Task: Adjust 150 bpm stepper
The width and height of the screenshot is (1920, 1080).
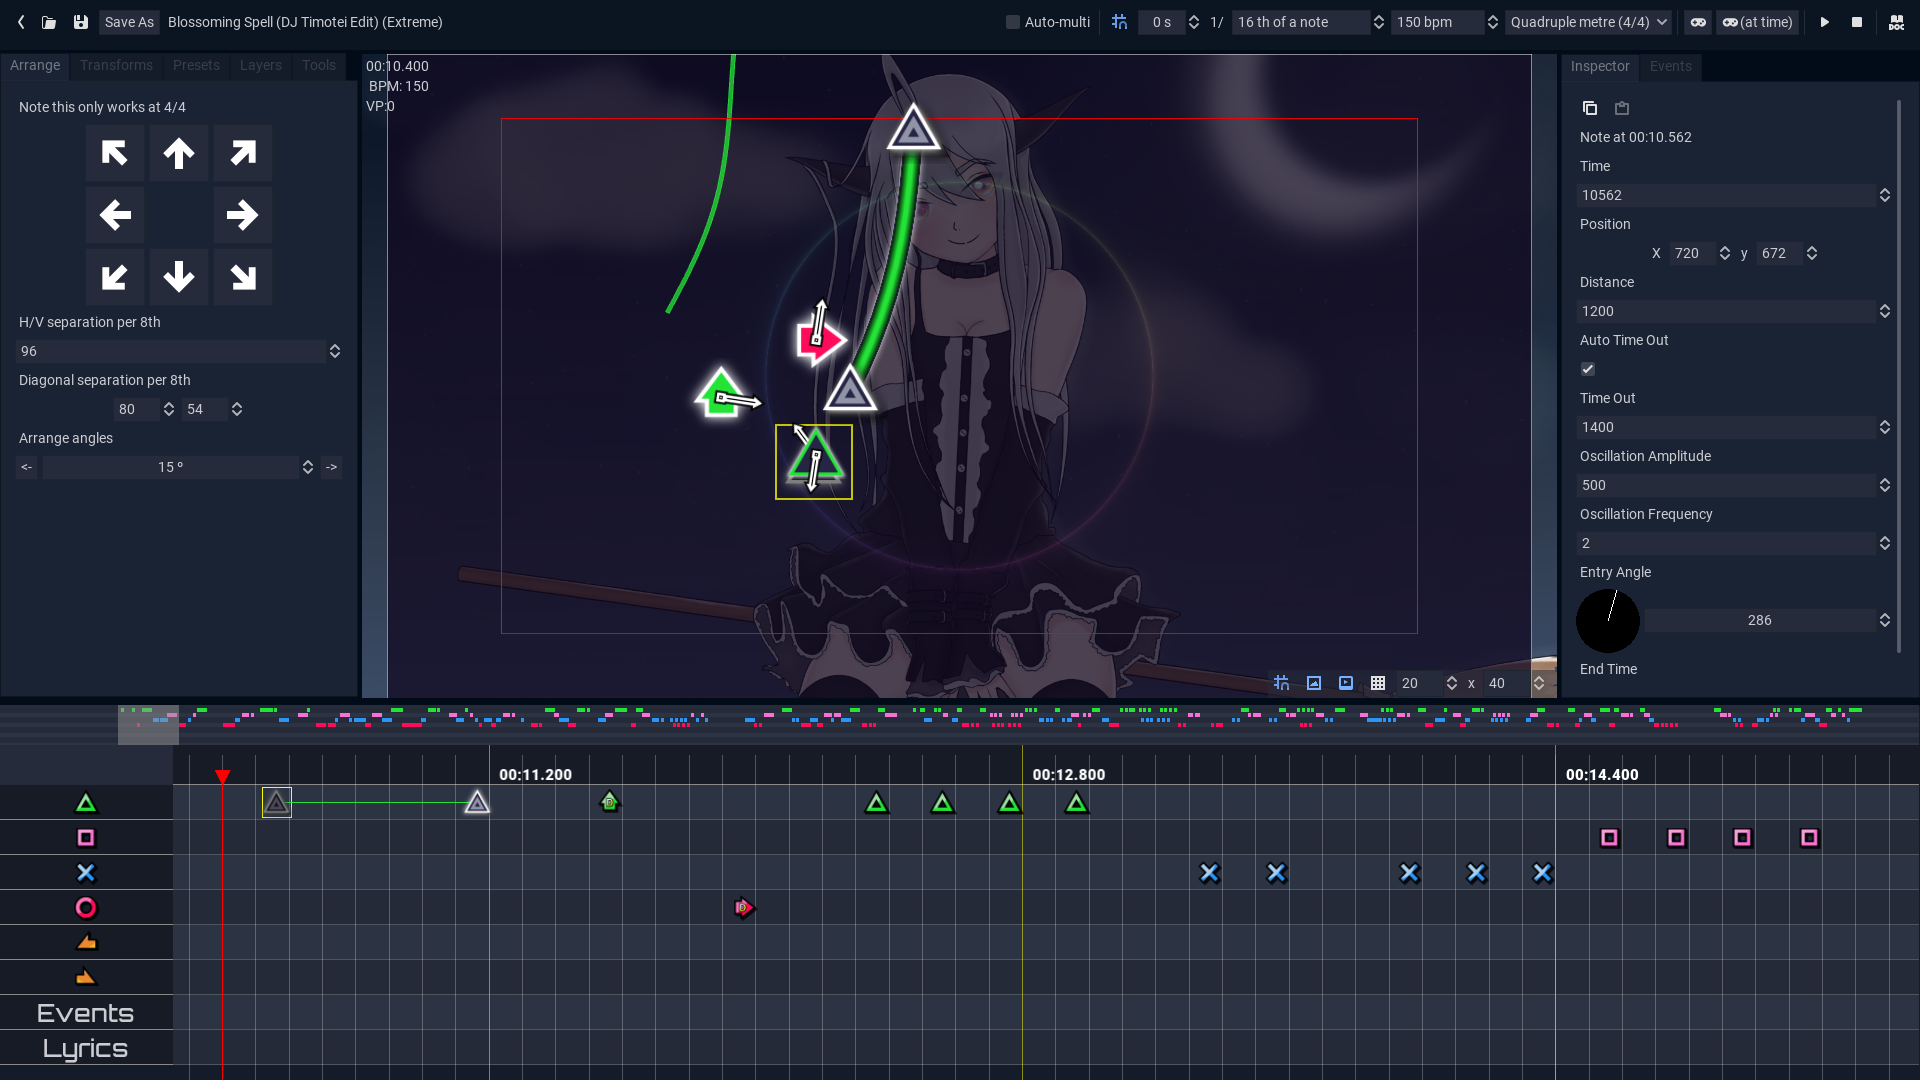Action: [x=1492, y=22]
